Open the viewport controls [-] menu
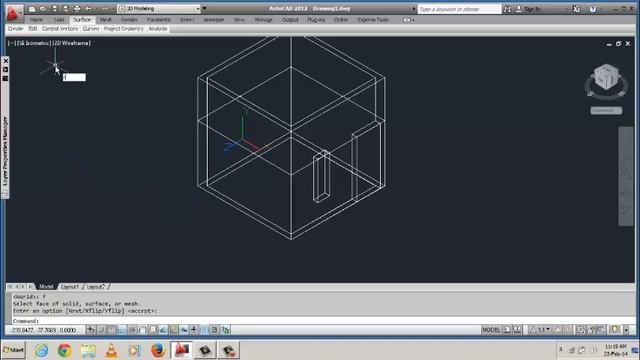 coord(11,43)
